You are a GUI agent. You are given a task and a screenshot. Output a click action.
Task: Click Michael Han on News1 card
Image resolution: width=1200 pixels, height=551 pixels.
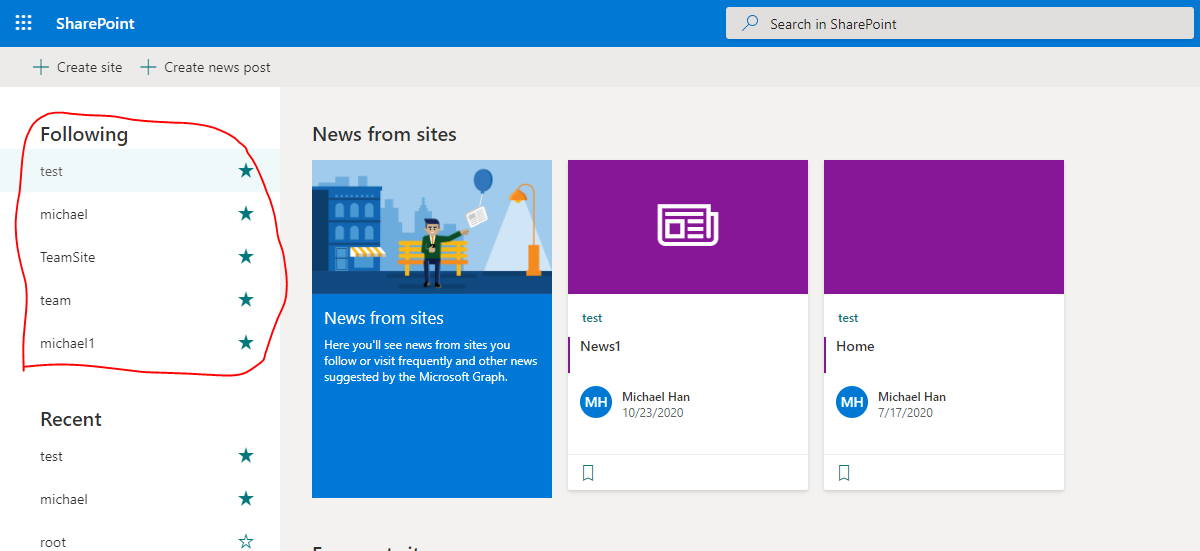click(656, 397)
